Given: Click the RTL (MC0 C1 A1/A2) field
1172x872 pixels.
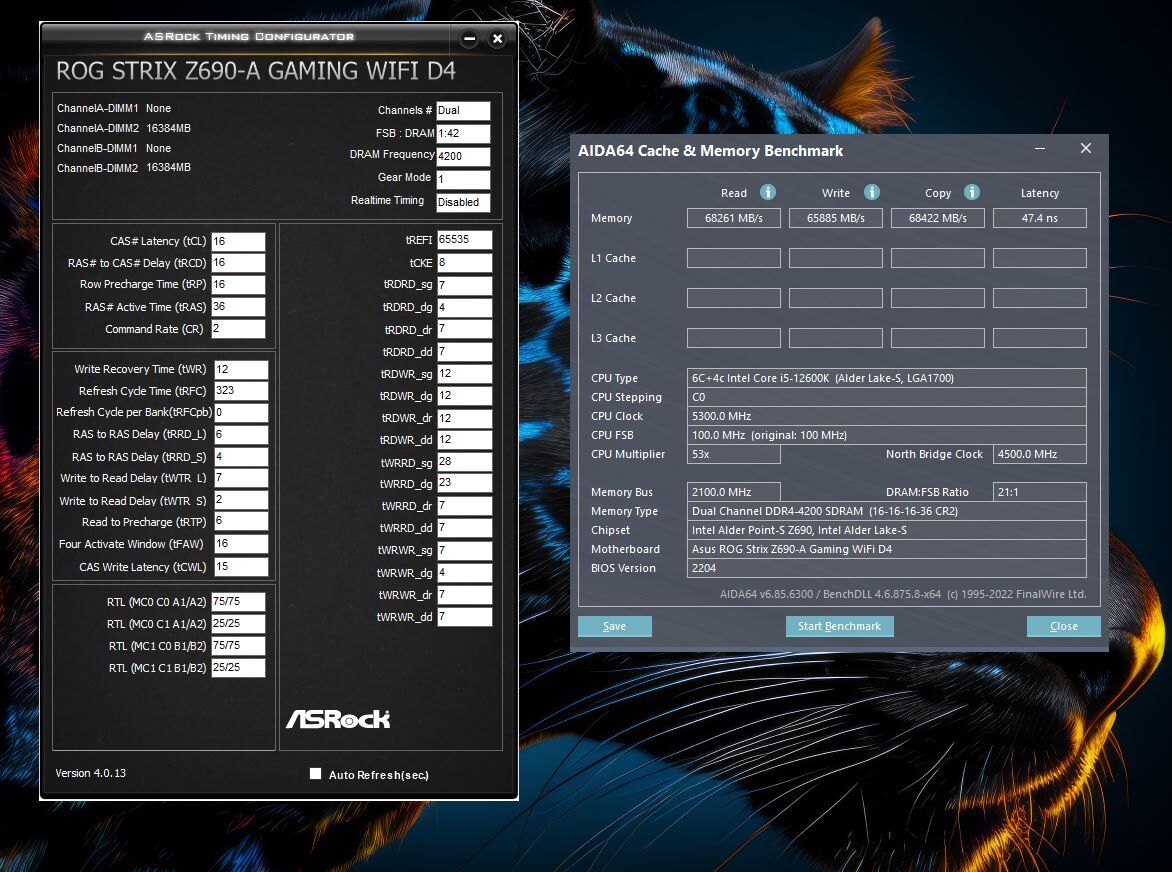Looking at the screenshot, I should (x=238, y=623).
